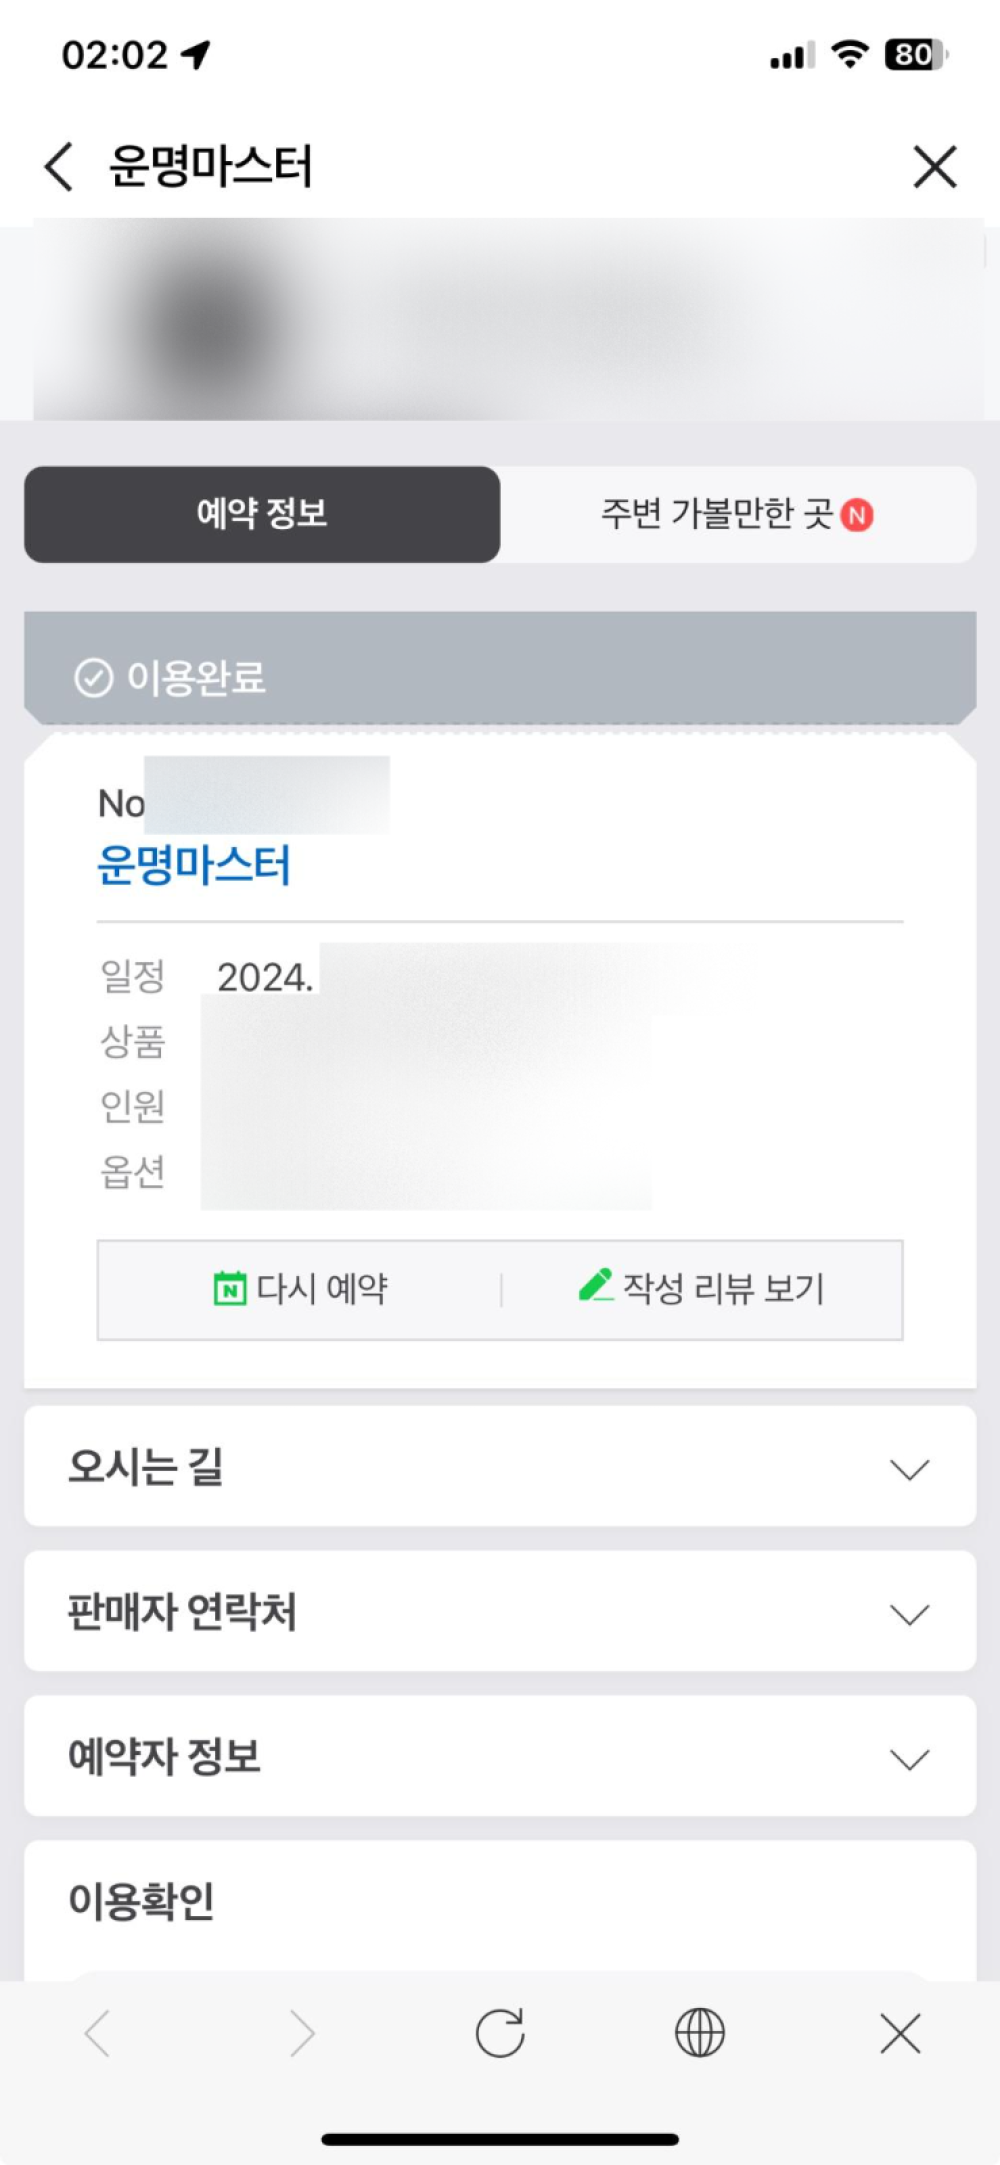1000x2165 pixels.
Task: Tap the red N badge icon
Action: click(x=857, y=515)
